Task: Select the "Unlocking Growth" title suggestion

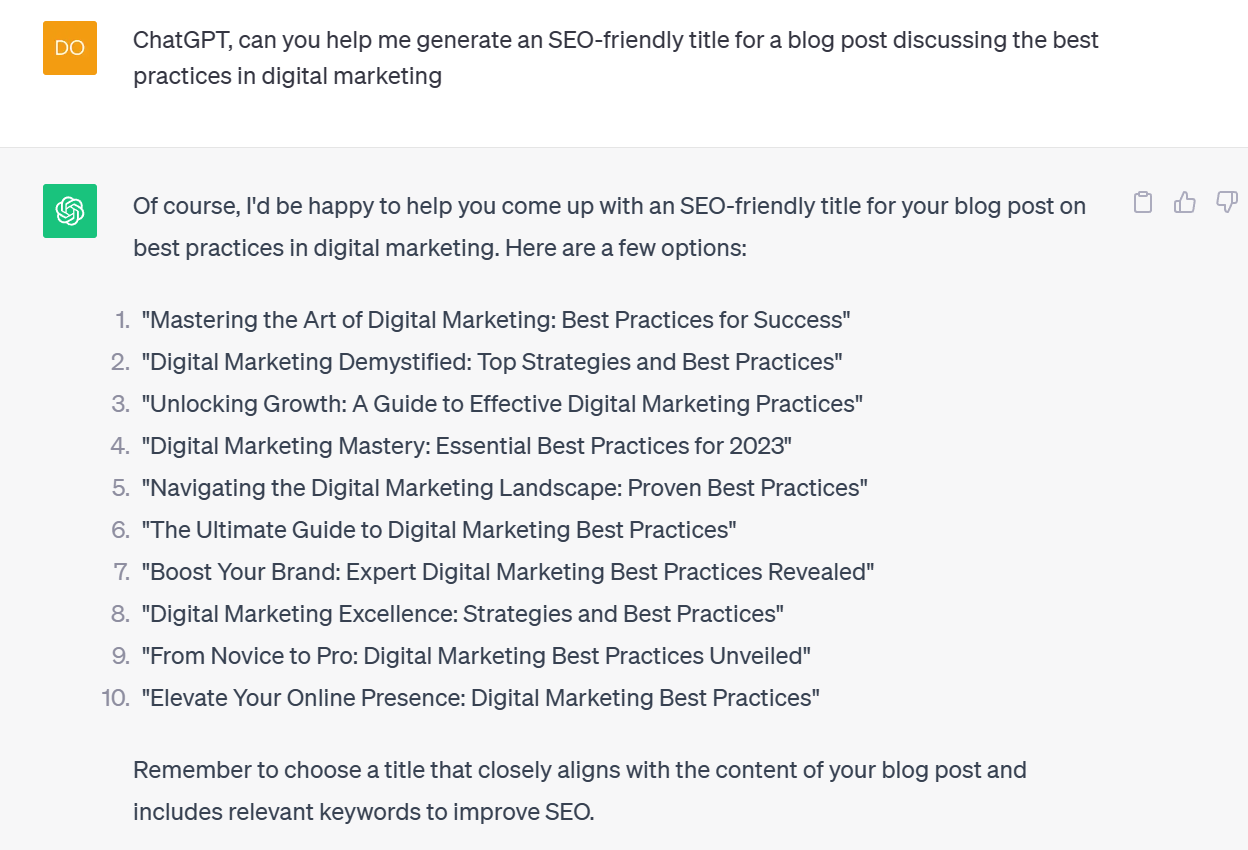Action: (502, 404)
